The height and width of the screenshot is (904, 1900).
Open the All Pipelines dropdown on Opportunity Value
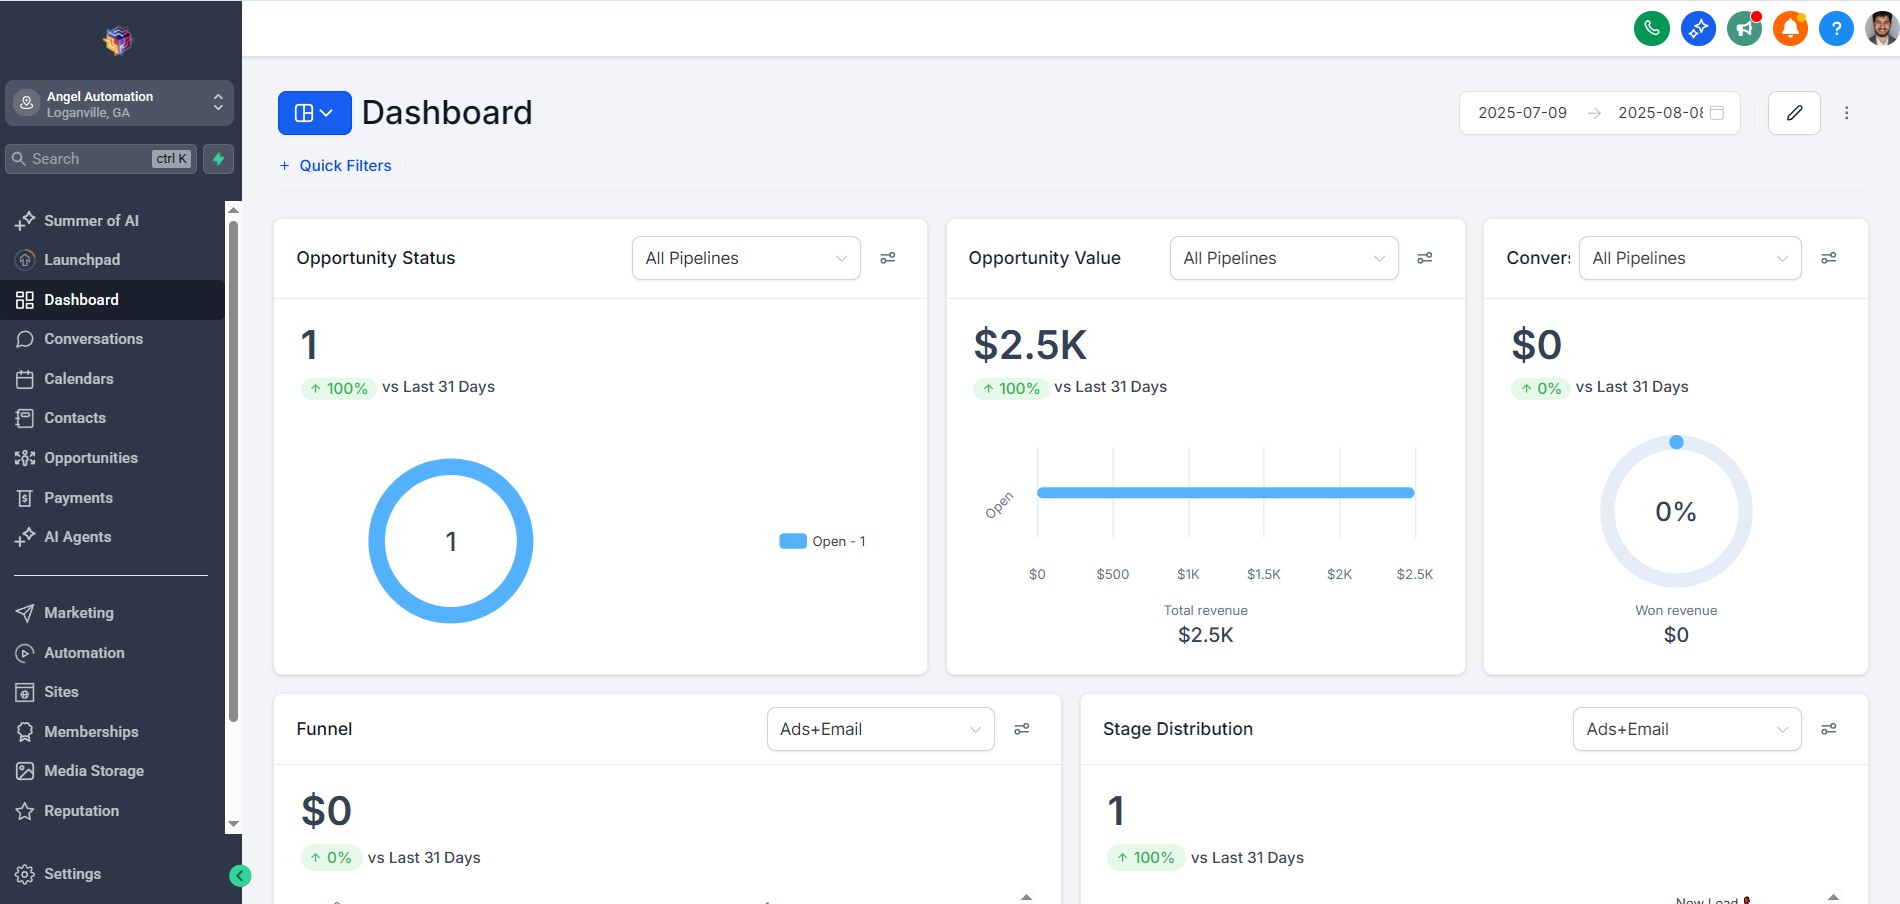[x=1283, y=258]
